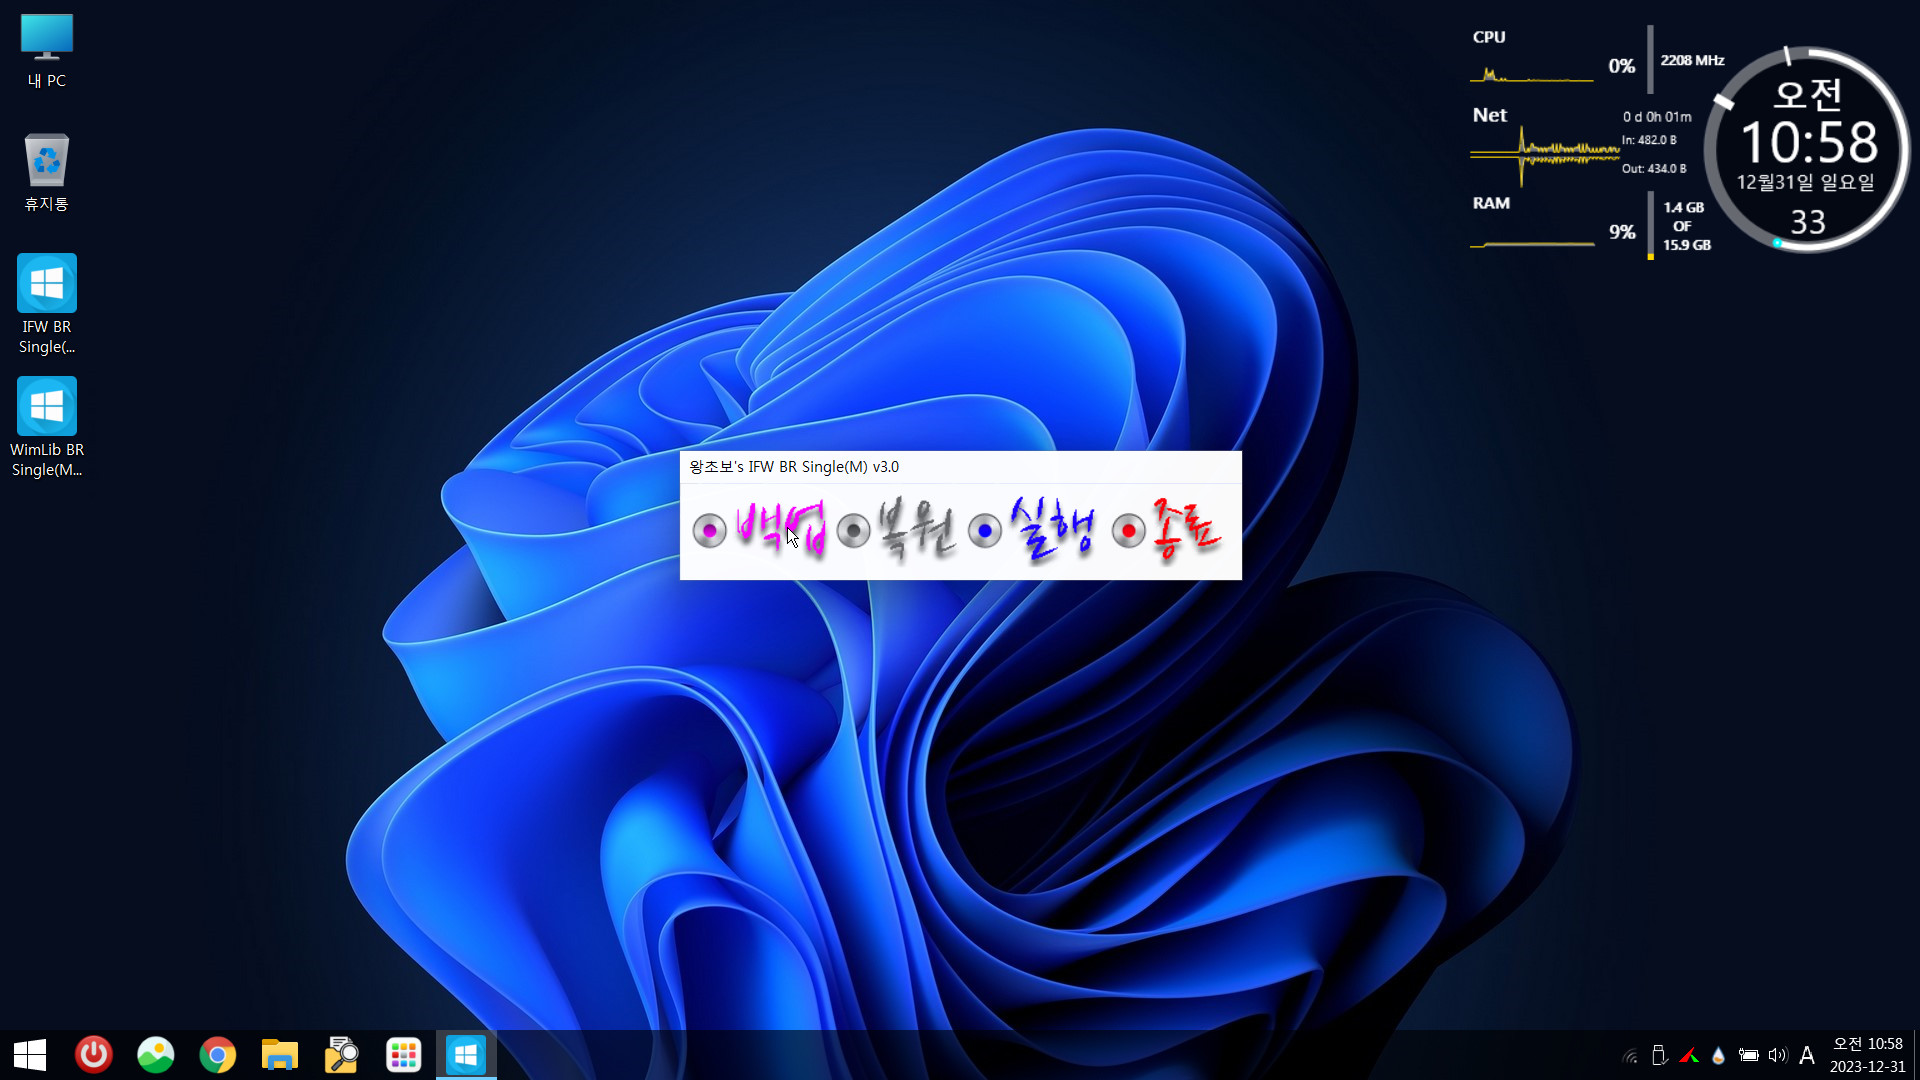The image size is (1920, 1080).
Task: Click the magenta 백업 handwritten label
Action: click(x=780, y=527)
